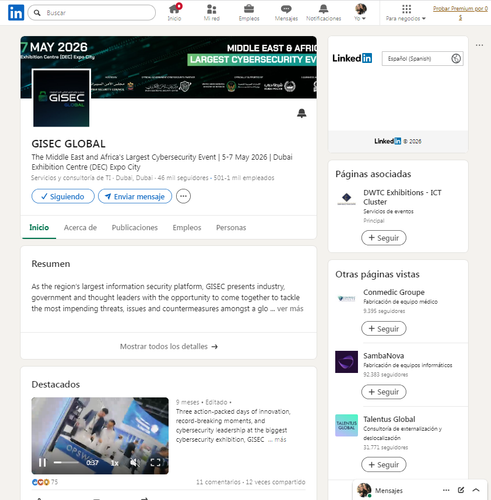Screen dimensions: 491x500
Task: Click Conmedic Groupe logo
Action: tap(346, 299)
